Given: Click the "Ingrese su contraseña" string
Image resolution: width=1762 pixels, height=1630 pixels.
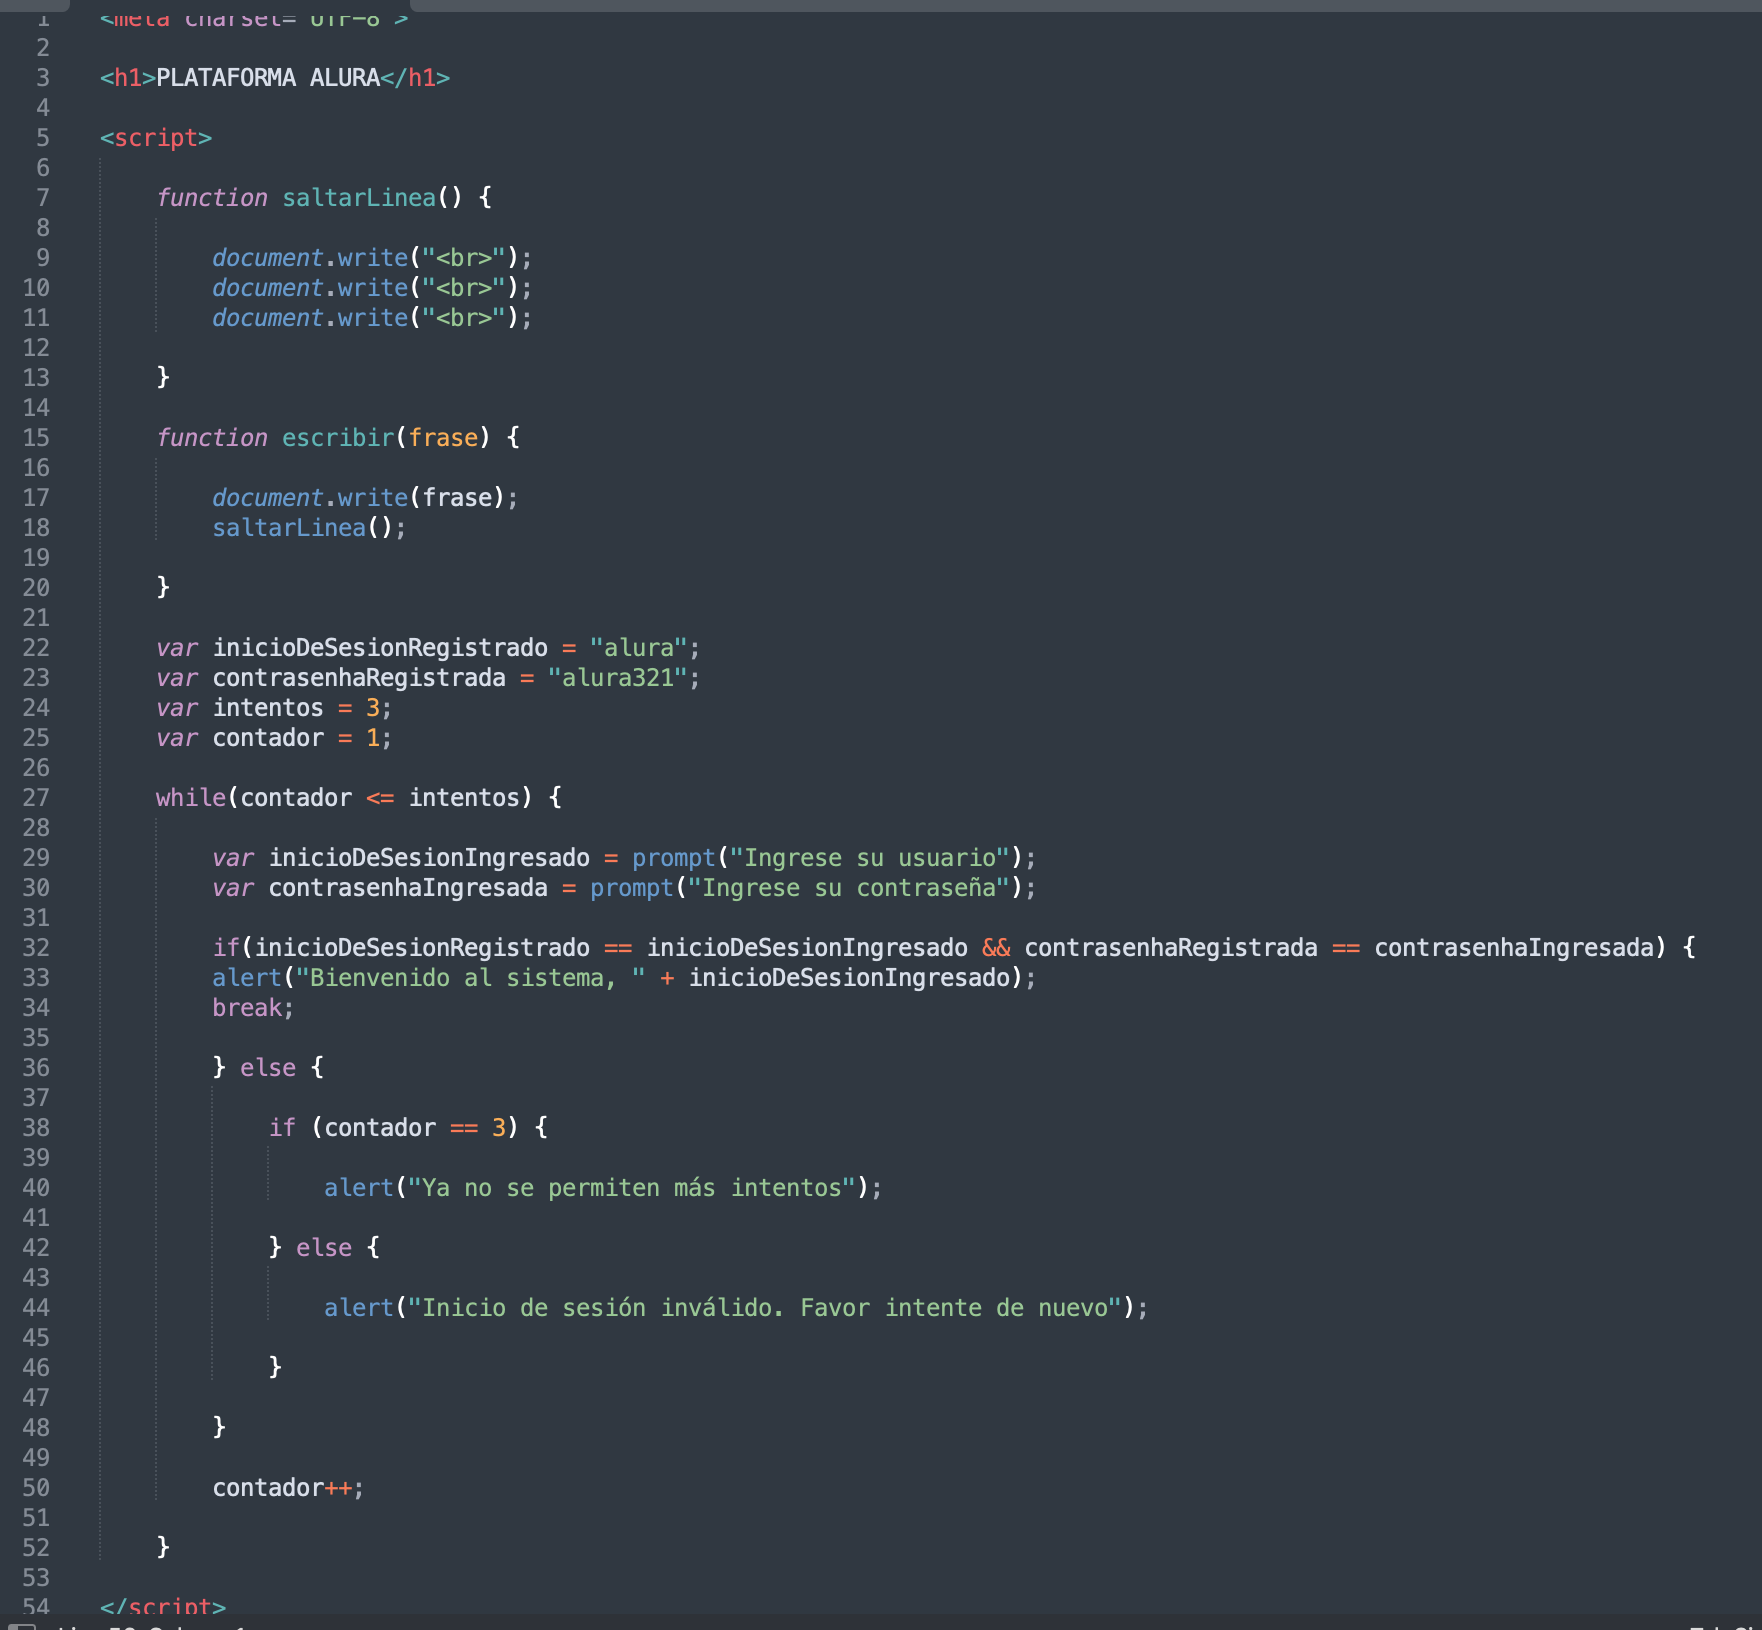Looking at the screenshot, I should click(849, 888).
